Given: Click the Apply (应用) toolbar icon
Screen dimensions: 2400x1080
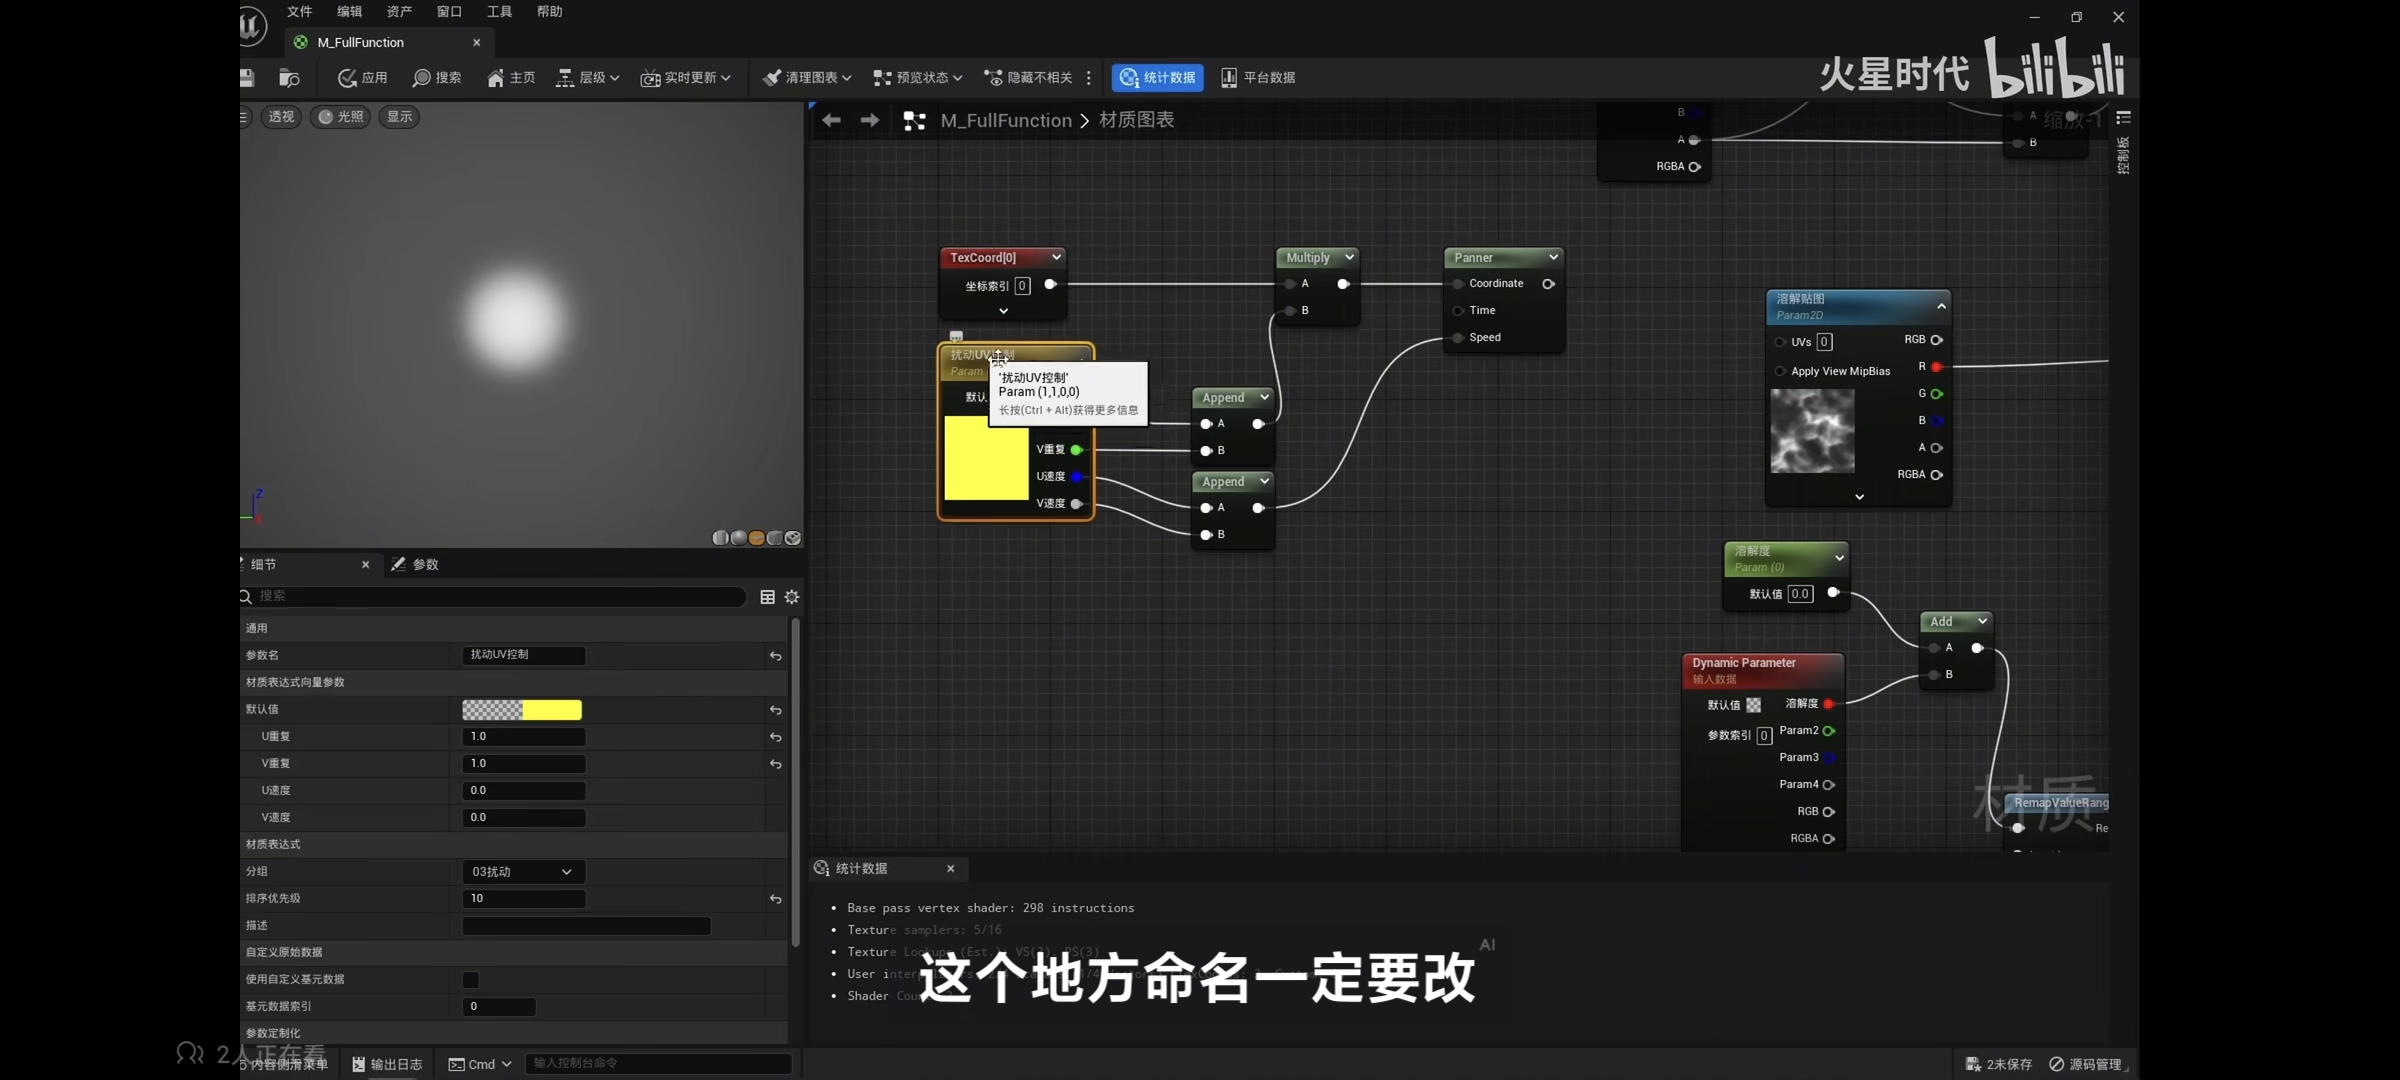Looking at the screenshot, I should tap(347, 78).
